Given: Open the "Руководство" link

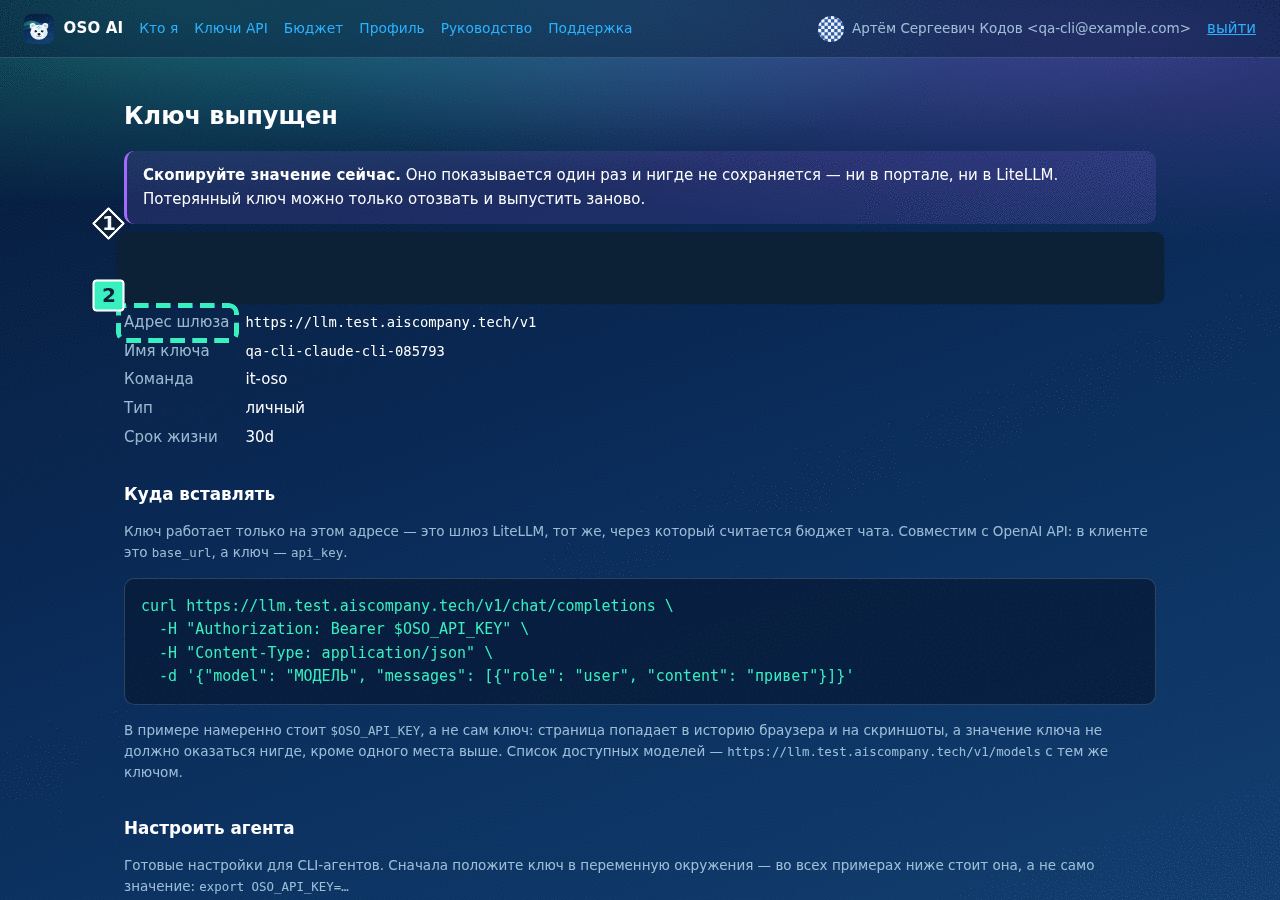Looking at the screenshot, I should coord(486,28).
